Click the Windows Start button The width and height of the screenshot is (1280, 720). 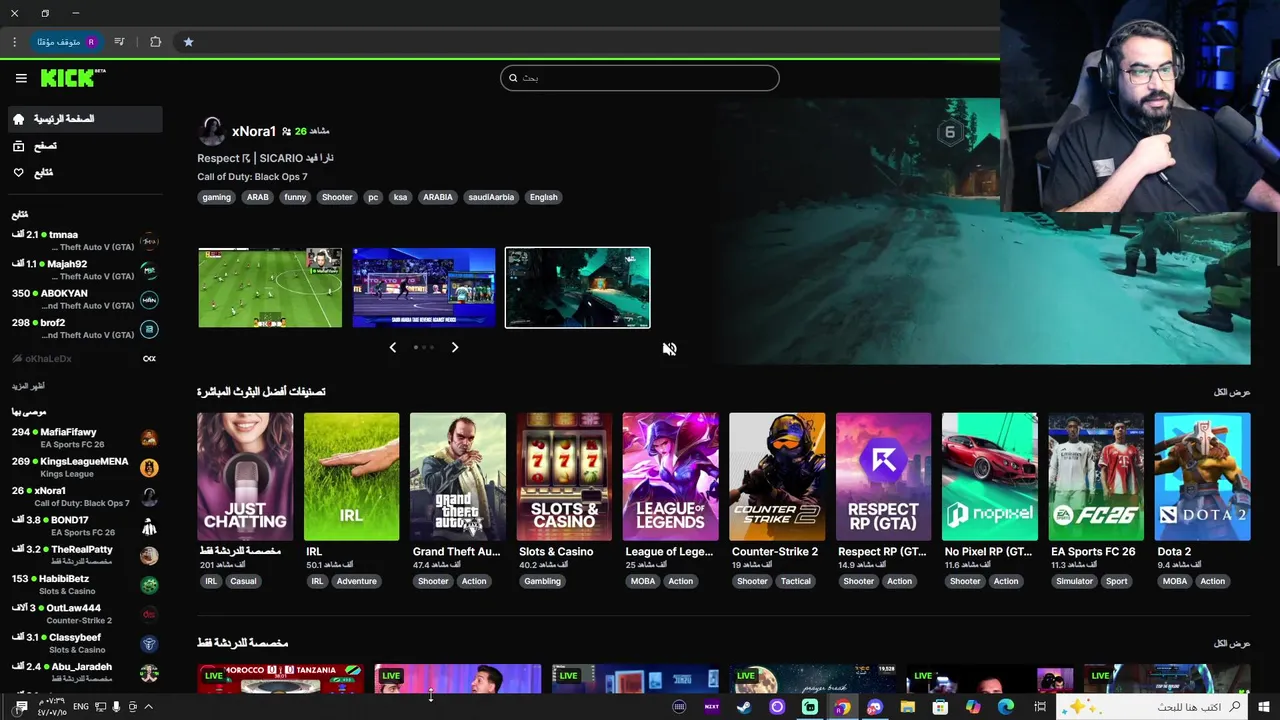(x=1264, y=707)
